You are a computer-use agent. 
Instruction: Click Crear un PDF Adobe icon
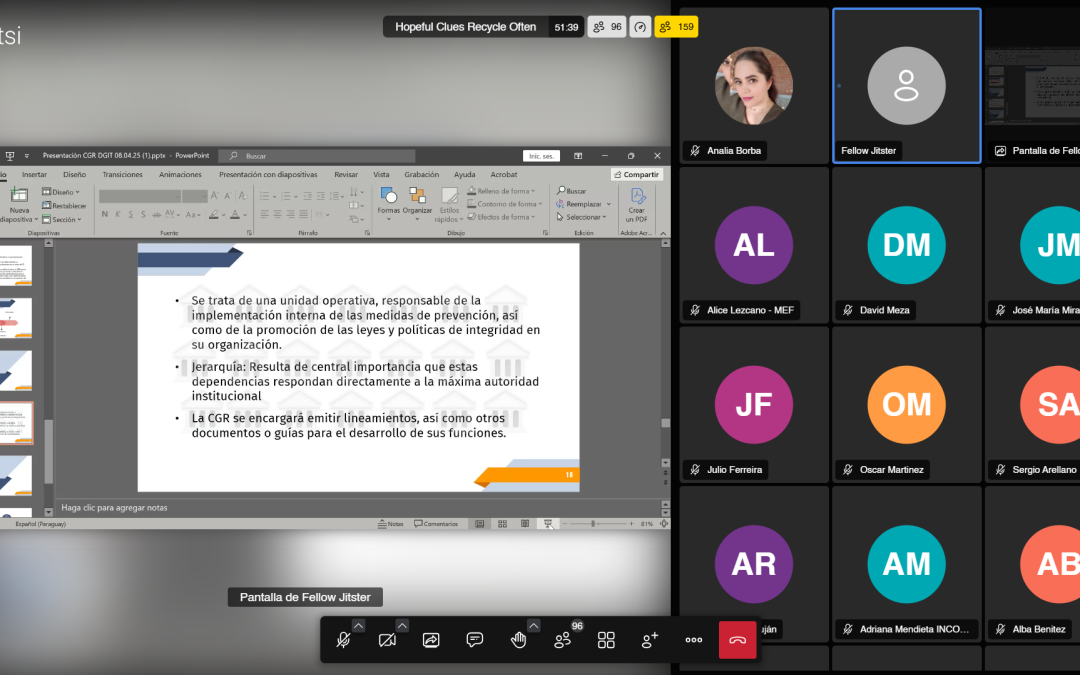[x=637, y=205]
